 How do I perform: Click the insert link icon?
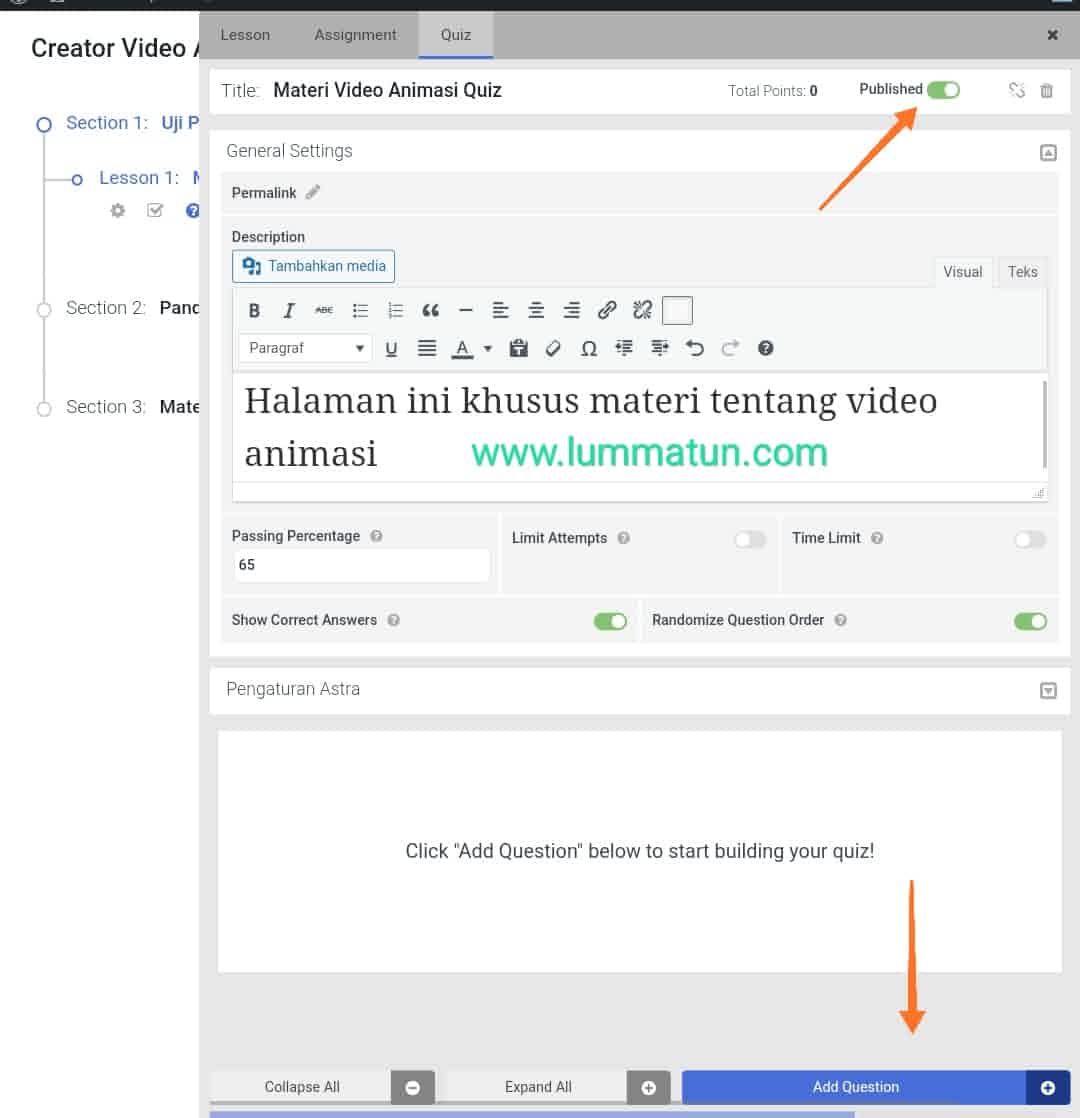coord(607,311)
